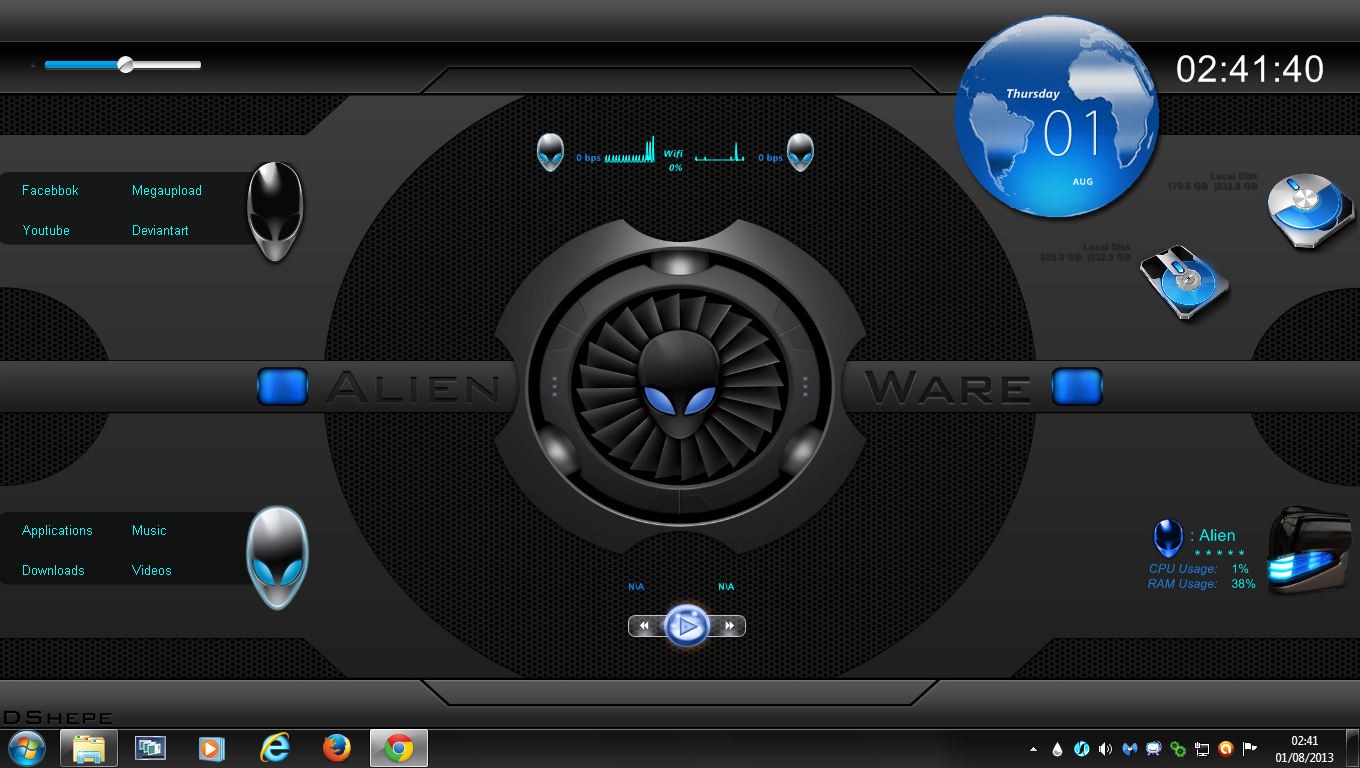Image resolution: width=1360 pixels, height=768 pixels.
Task: Click the CPU Usage 1% readout
Action: (x=1199, y=569)
